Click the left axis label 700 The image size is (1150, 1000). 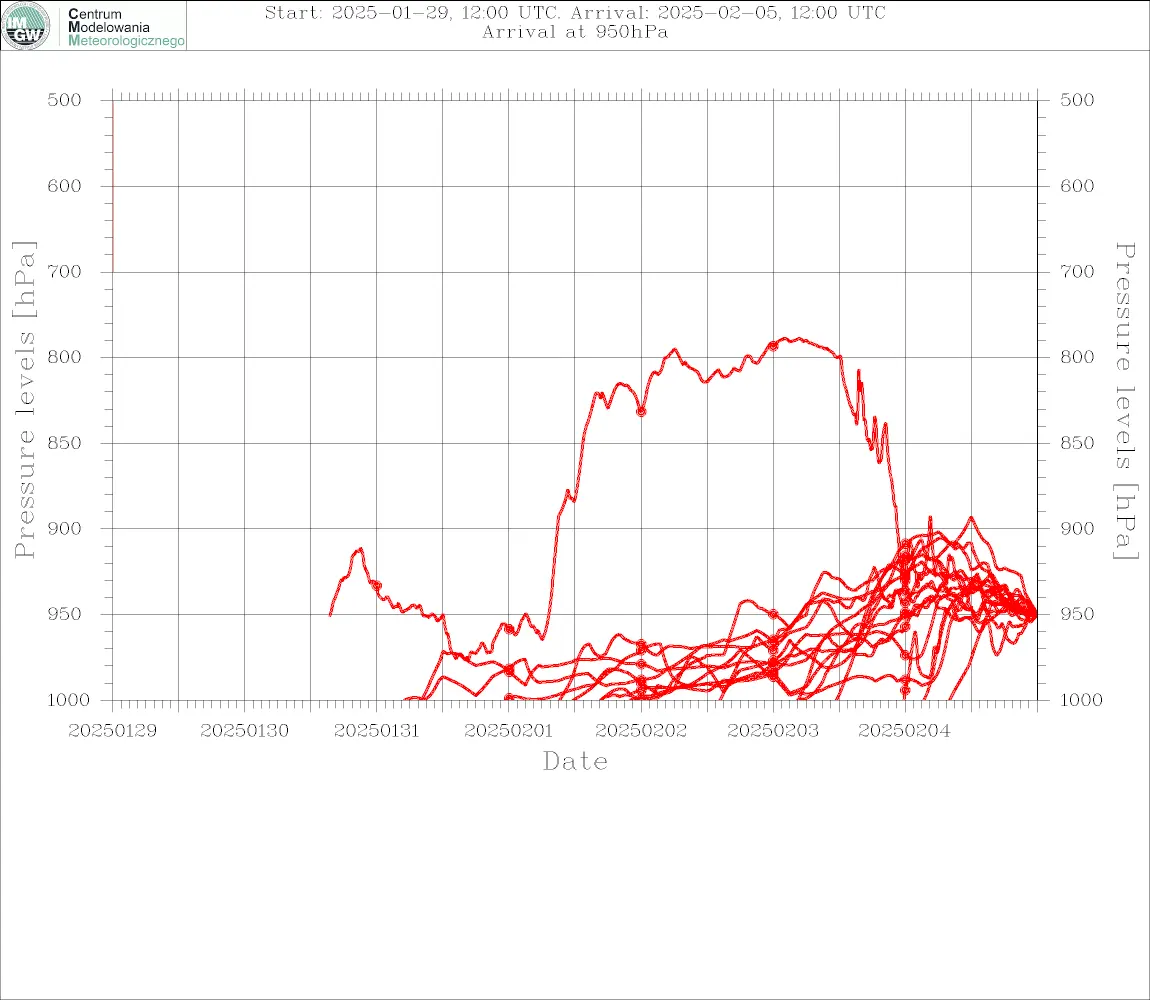tap(64, 272)
